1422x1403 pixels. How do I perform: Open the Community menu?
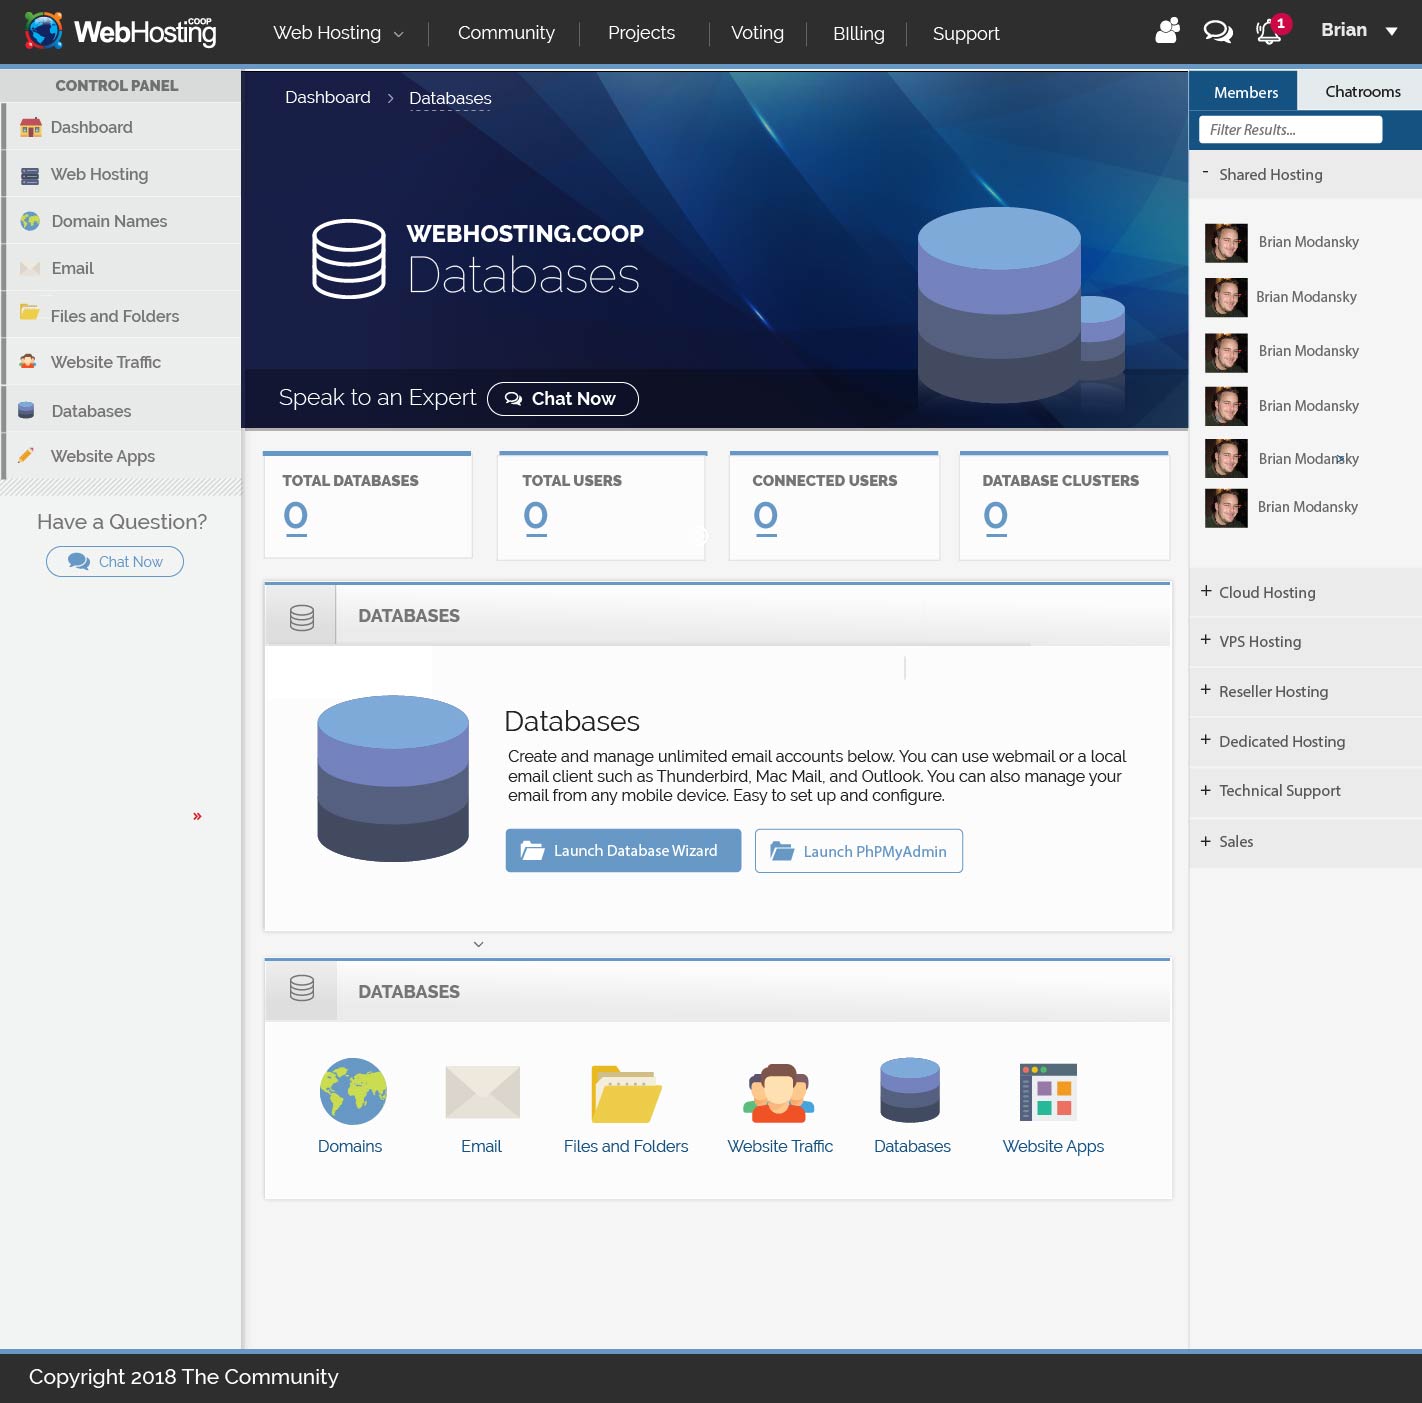coord(506,33)
